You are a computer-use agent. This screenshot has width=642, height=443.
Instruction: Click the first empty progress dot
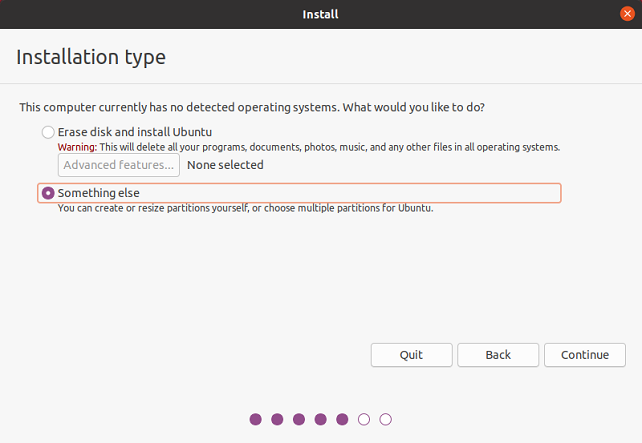364,419
